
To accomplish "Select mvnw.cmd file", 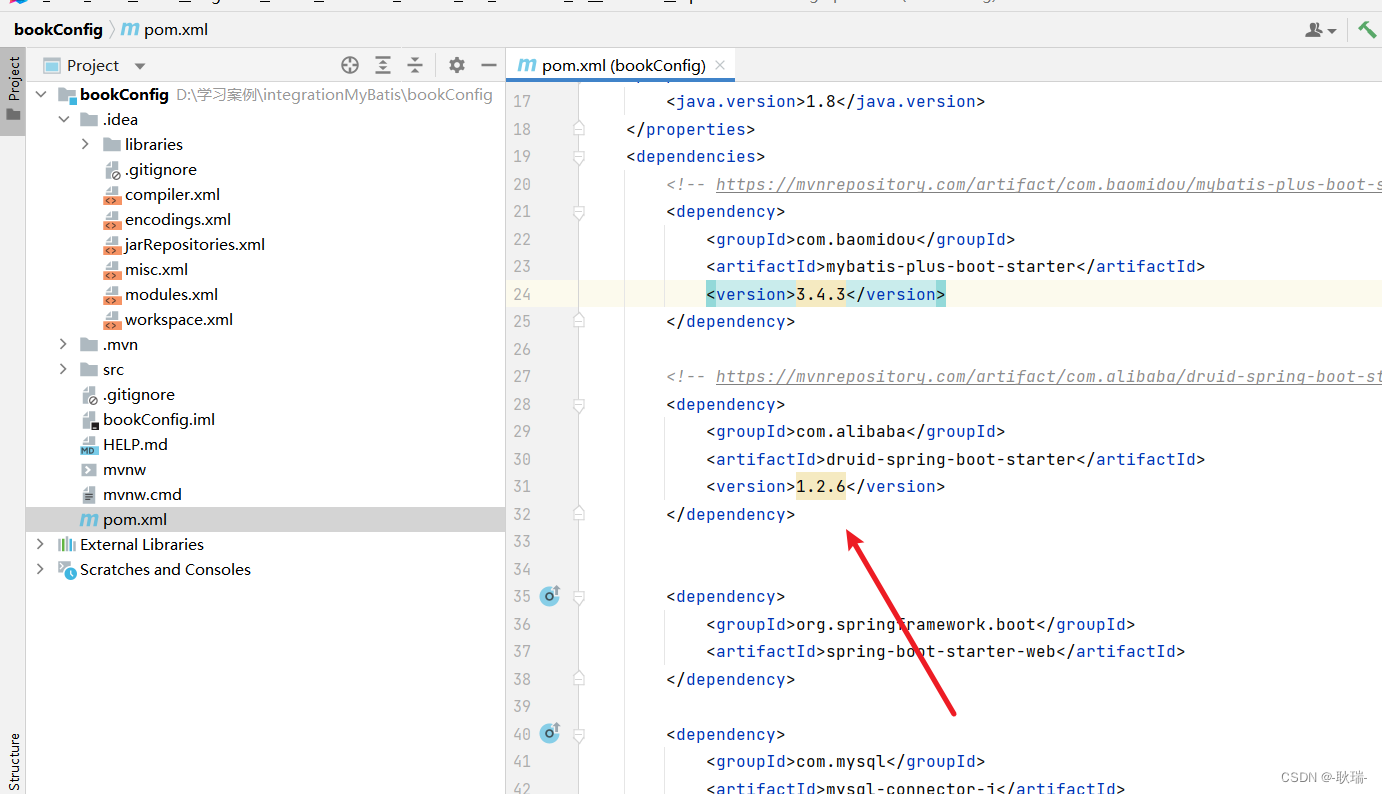I will click(142, 494).
